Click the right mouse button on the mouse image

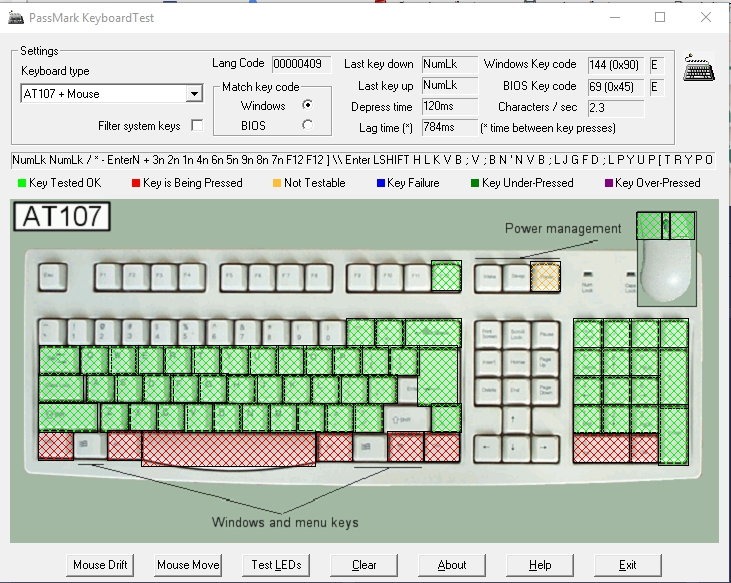click(683, 226)
